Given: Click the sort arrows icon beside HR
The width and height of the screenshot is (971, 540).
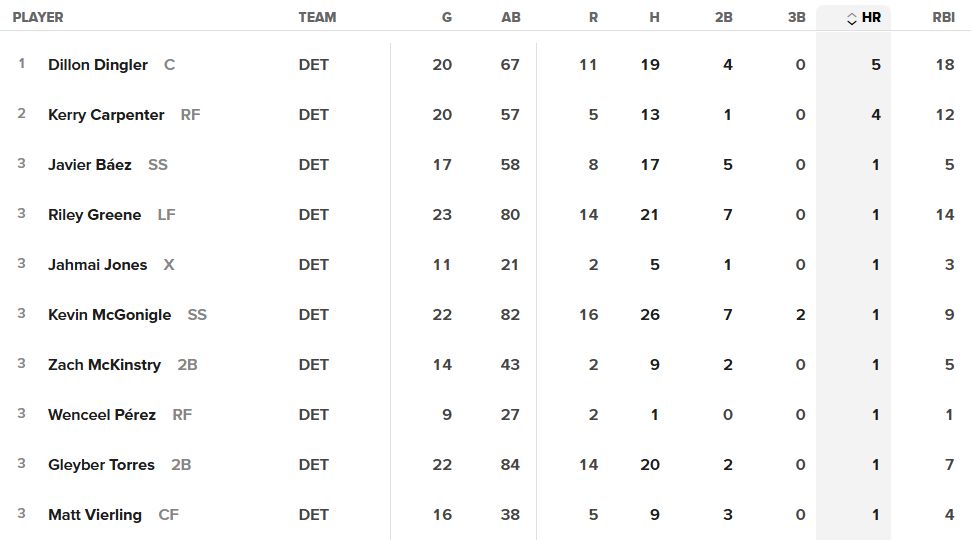Looking at the screenshot, I should (852, 18).
